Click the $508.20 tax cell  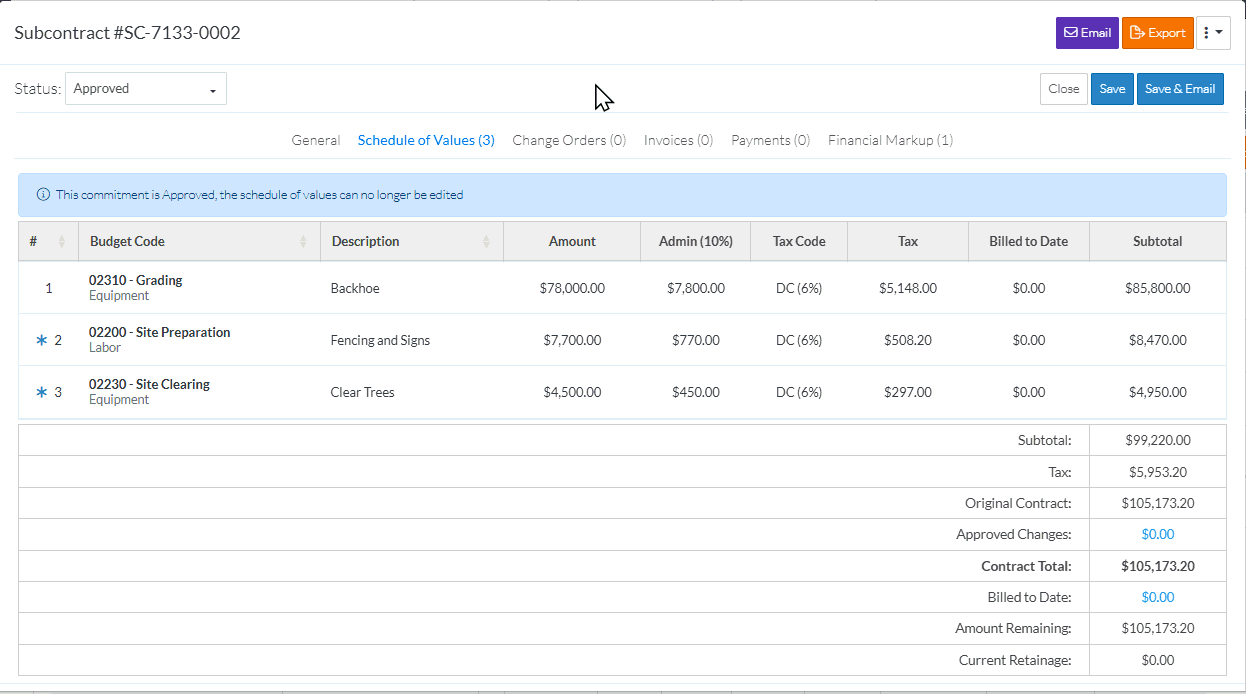click(x=908, y=341)
